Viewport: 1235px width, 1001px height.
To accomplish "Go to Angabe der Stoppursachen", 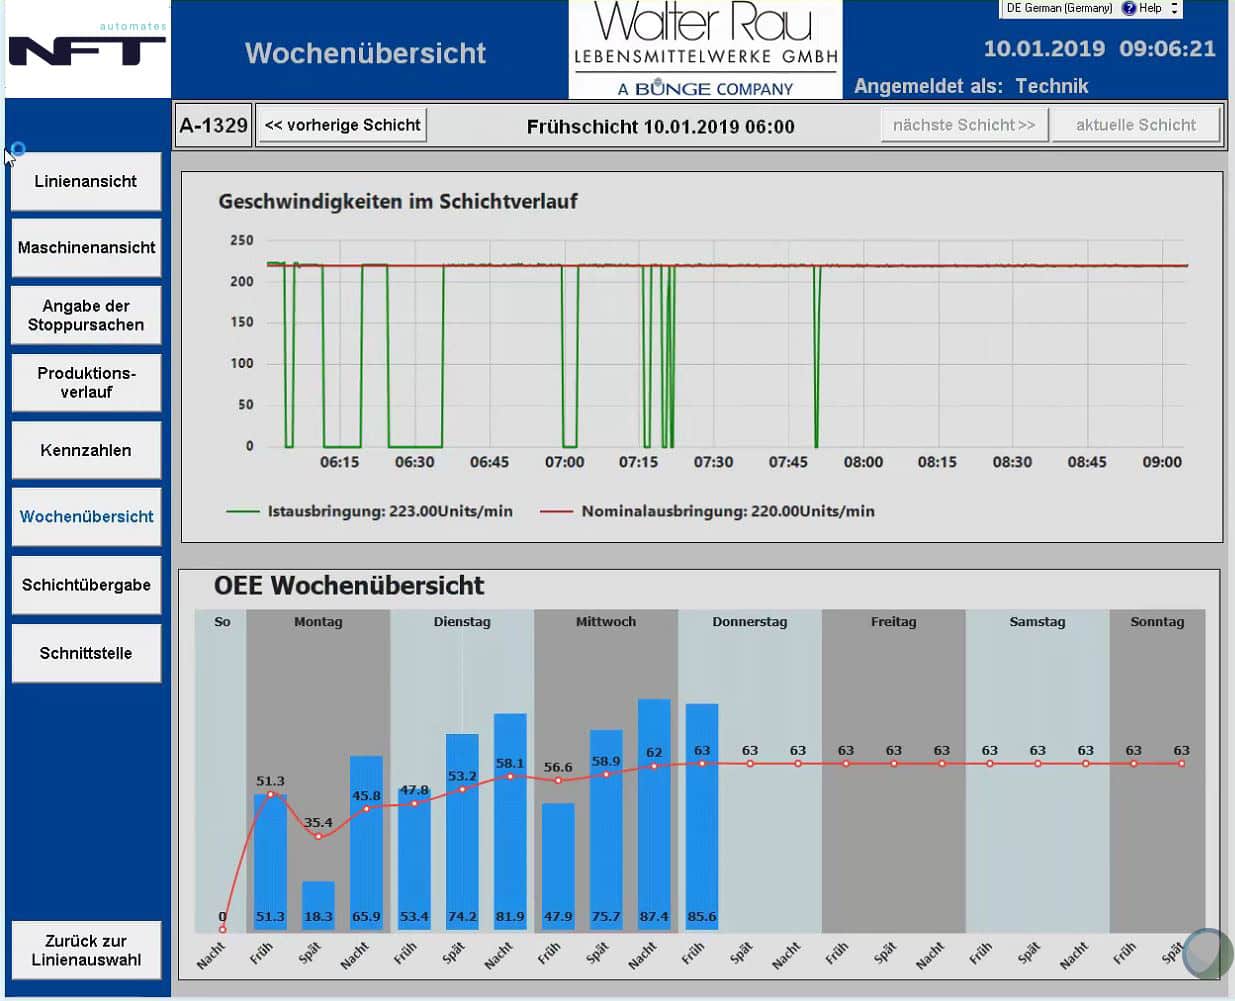I will click(86, 315).
